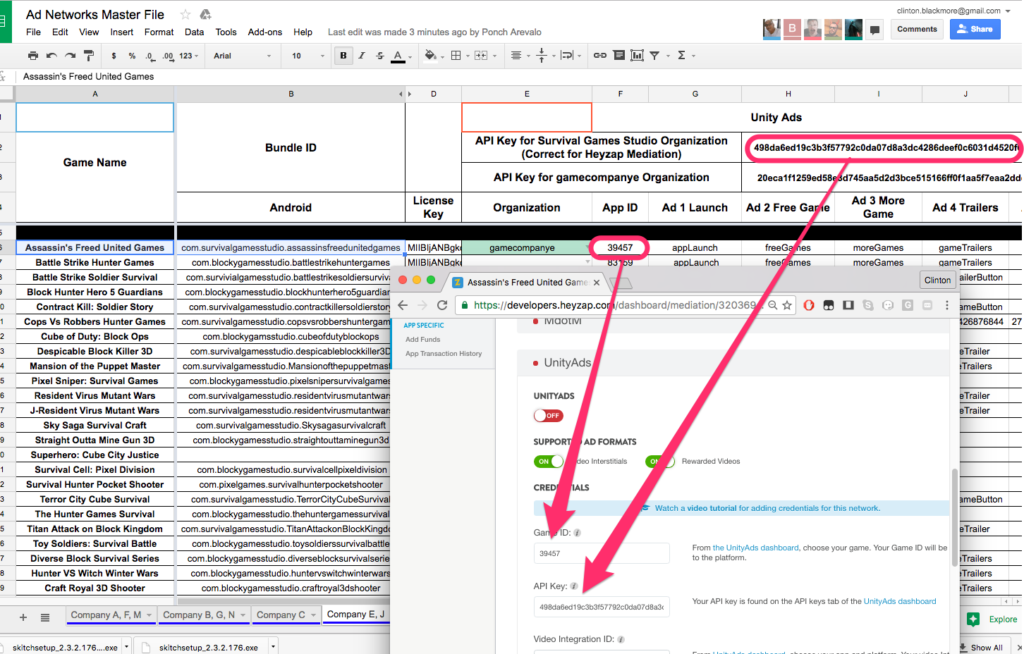Click the Game ID input field
This screenshot has width=1024, height=654.
point(601,553)
